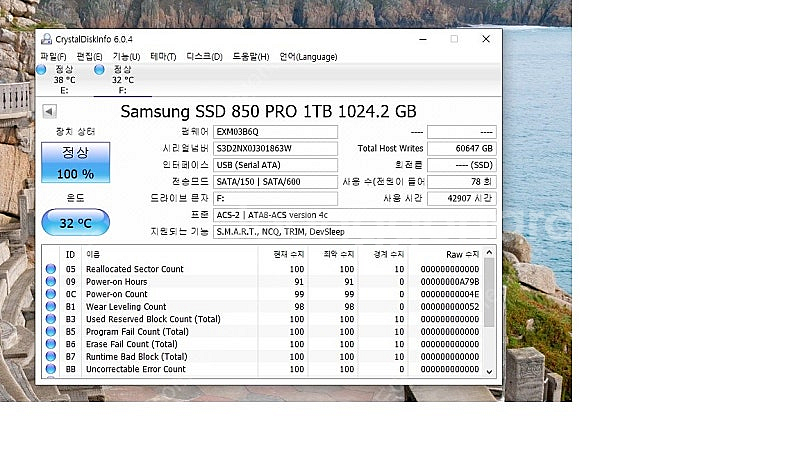This screenshot has height=450, width=800.
Task: Select the Program Fail Count (Total) name
Action: (137, 332)
